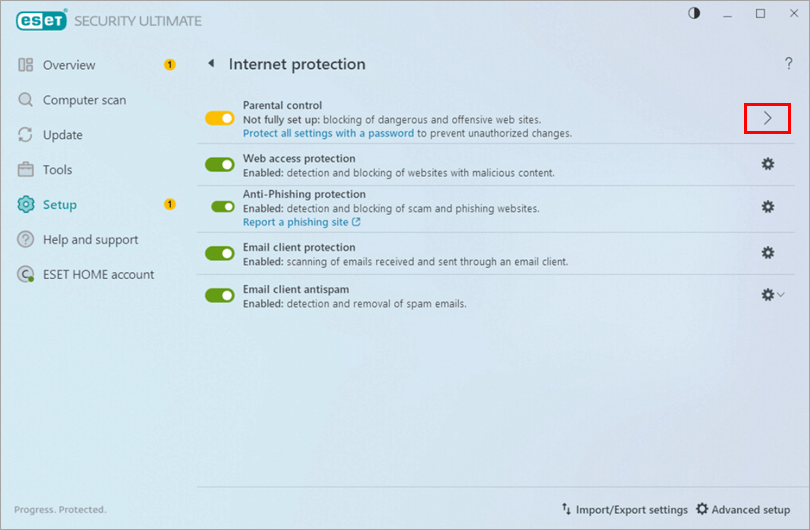The height and width of the screenshot is (530, 810).
Task: Click the ESET Security Ultimate logo
Action: coord(108,20)
